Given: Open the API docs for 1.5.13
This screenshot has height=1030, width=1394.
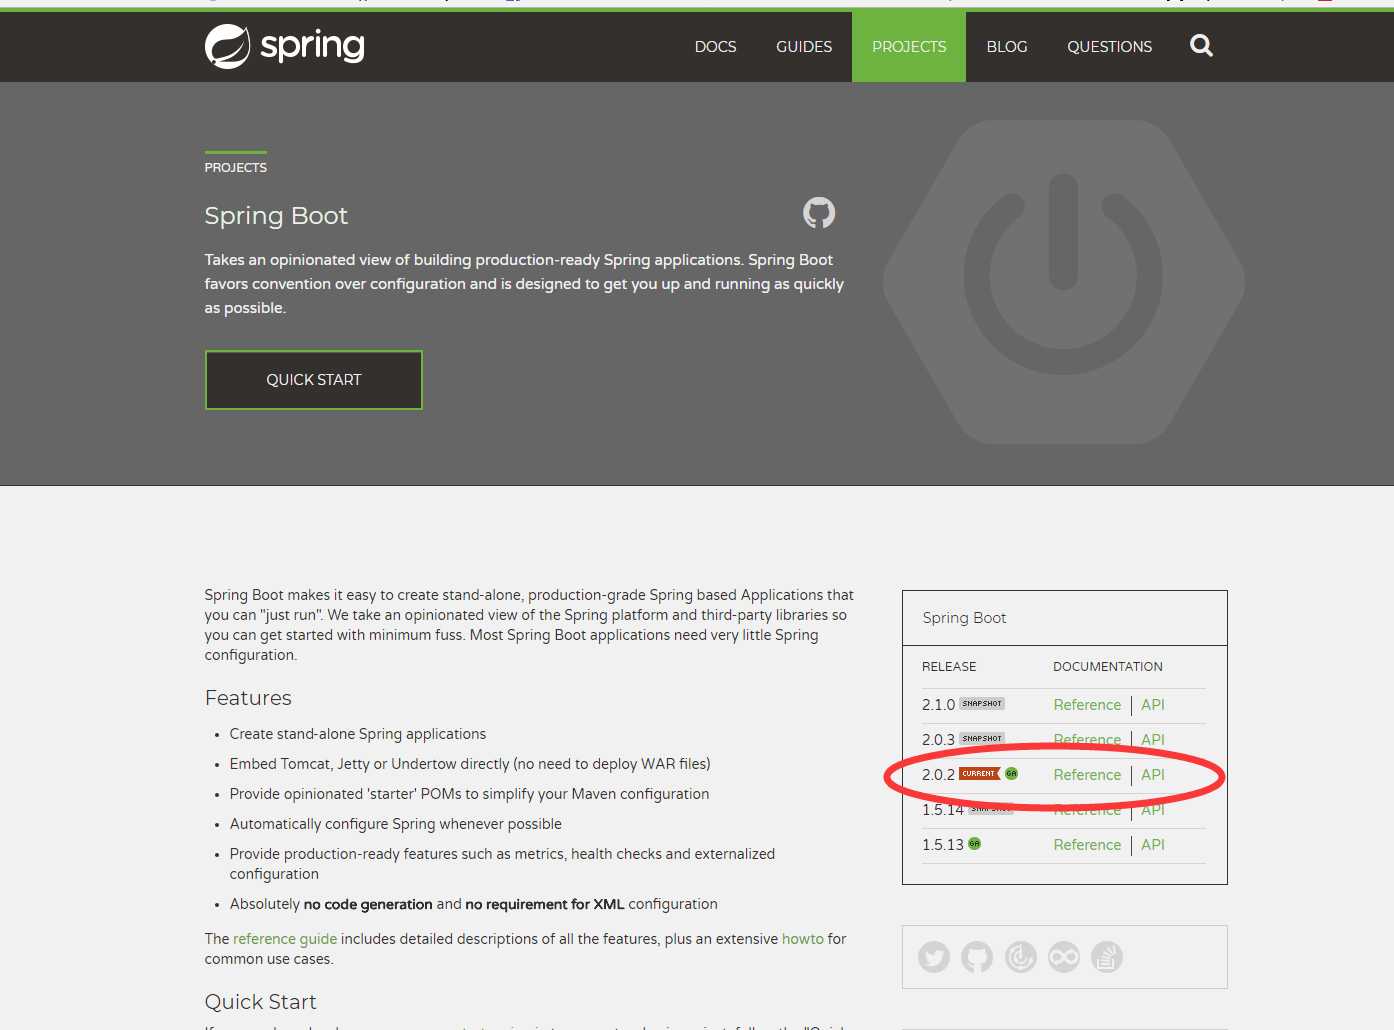Looking at the screenshot, I should tap(1153, 845).
